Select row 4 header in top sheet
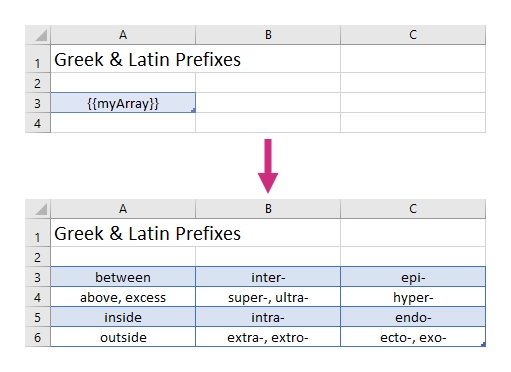This screenshot has height=372, width=511. [38, 123]
